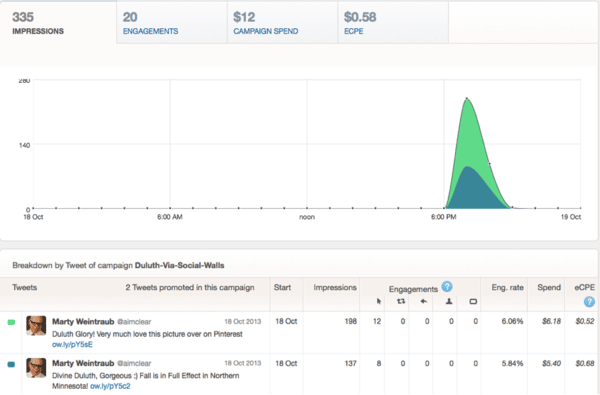Click Marty Weintraub name in Duluth Glory tweet
600x395 pixels.
click(83, 322)
